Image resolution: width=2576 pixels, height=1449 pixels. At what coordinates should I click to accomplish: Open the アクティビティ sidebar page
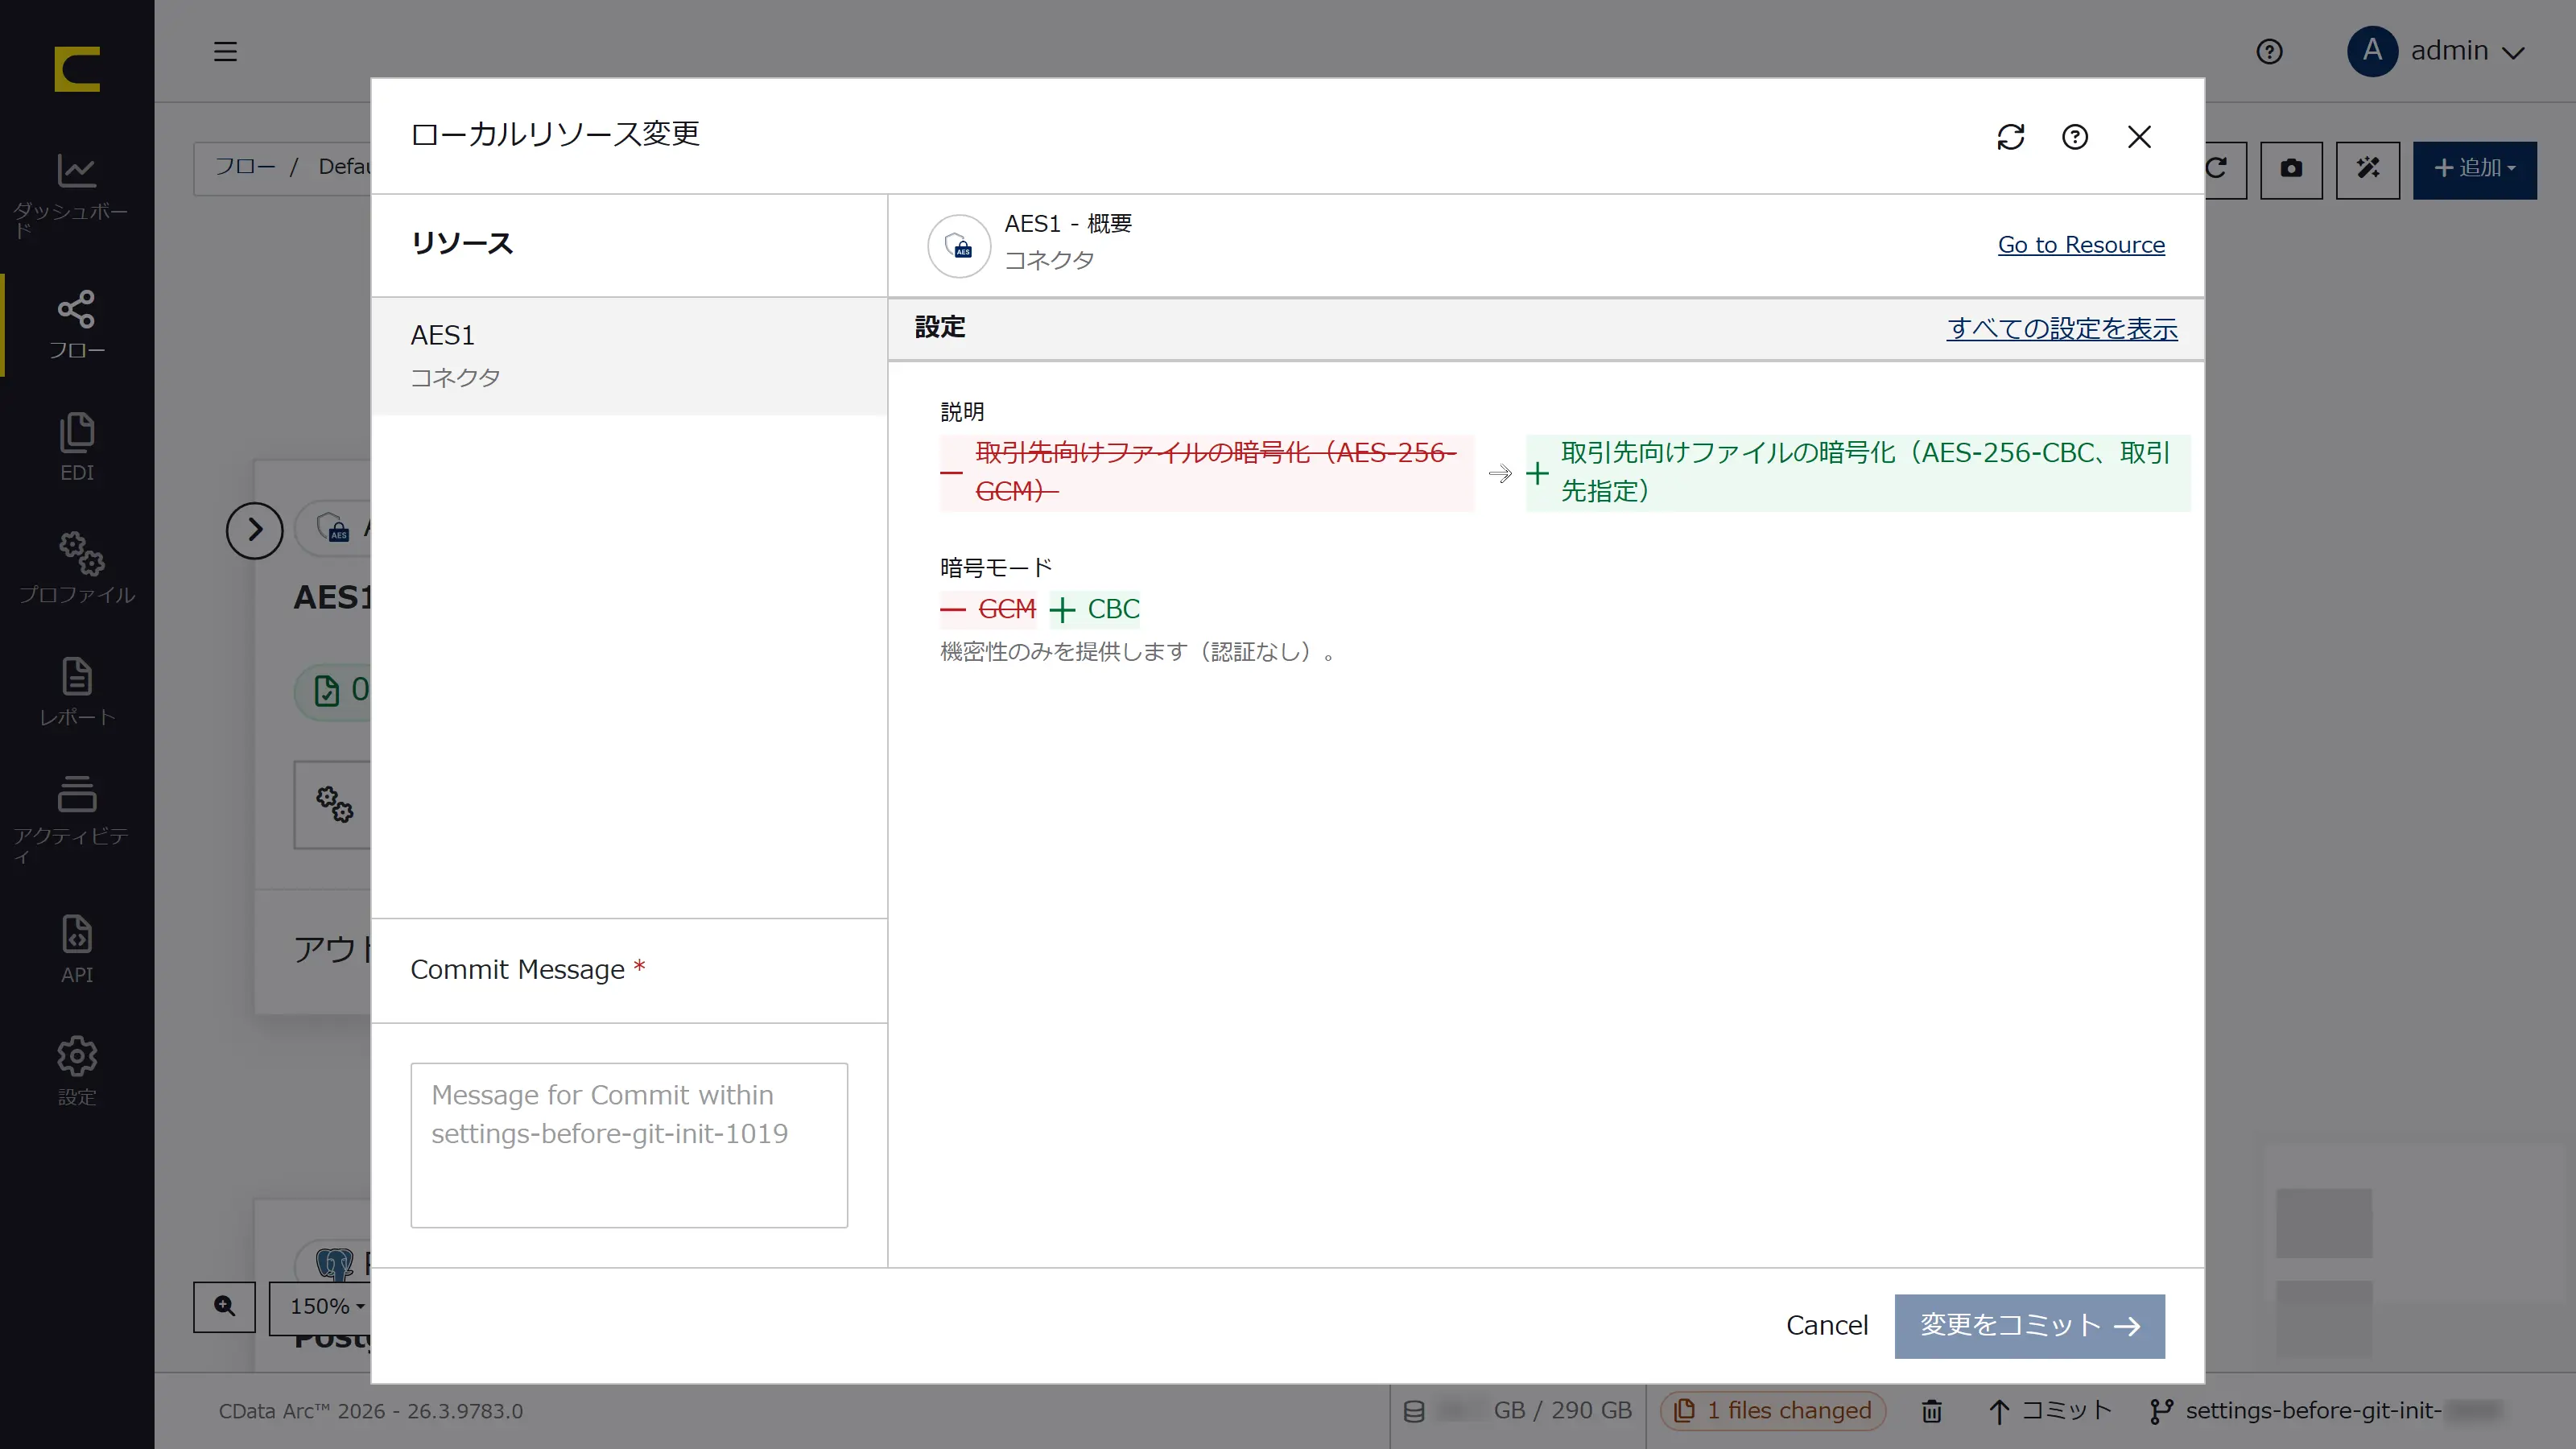click(x=77, y=819)
